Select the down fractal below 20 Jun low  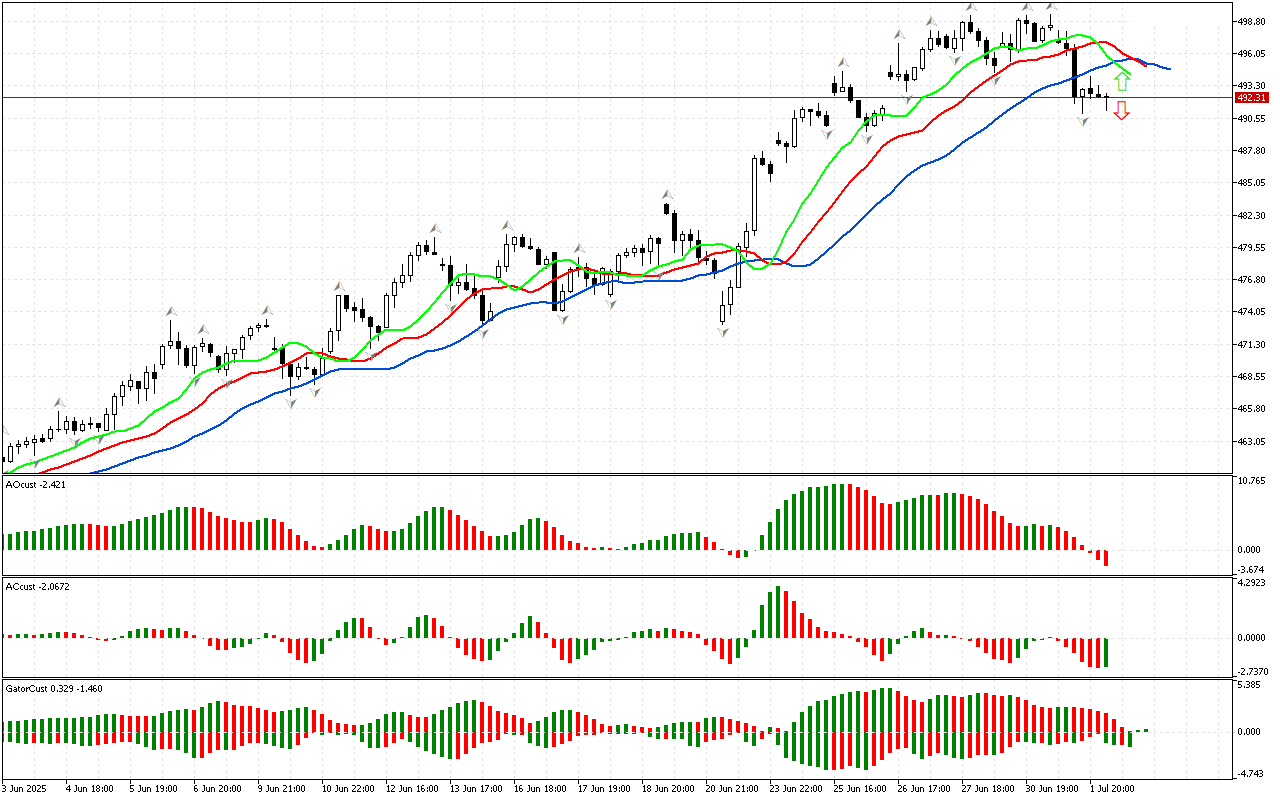(722, 331)
